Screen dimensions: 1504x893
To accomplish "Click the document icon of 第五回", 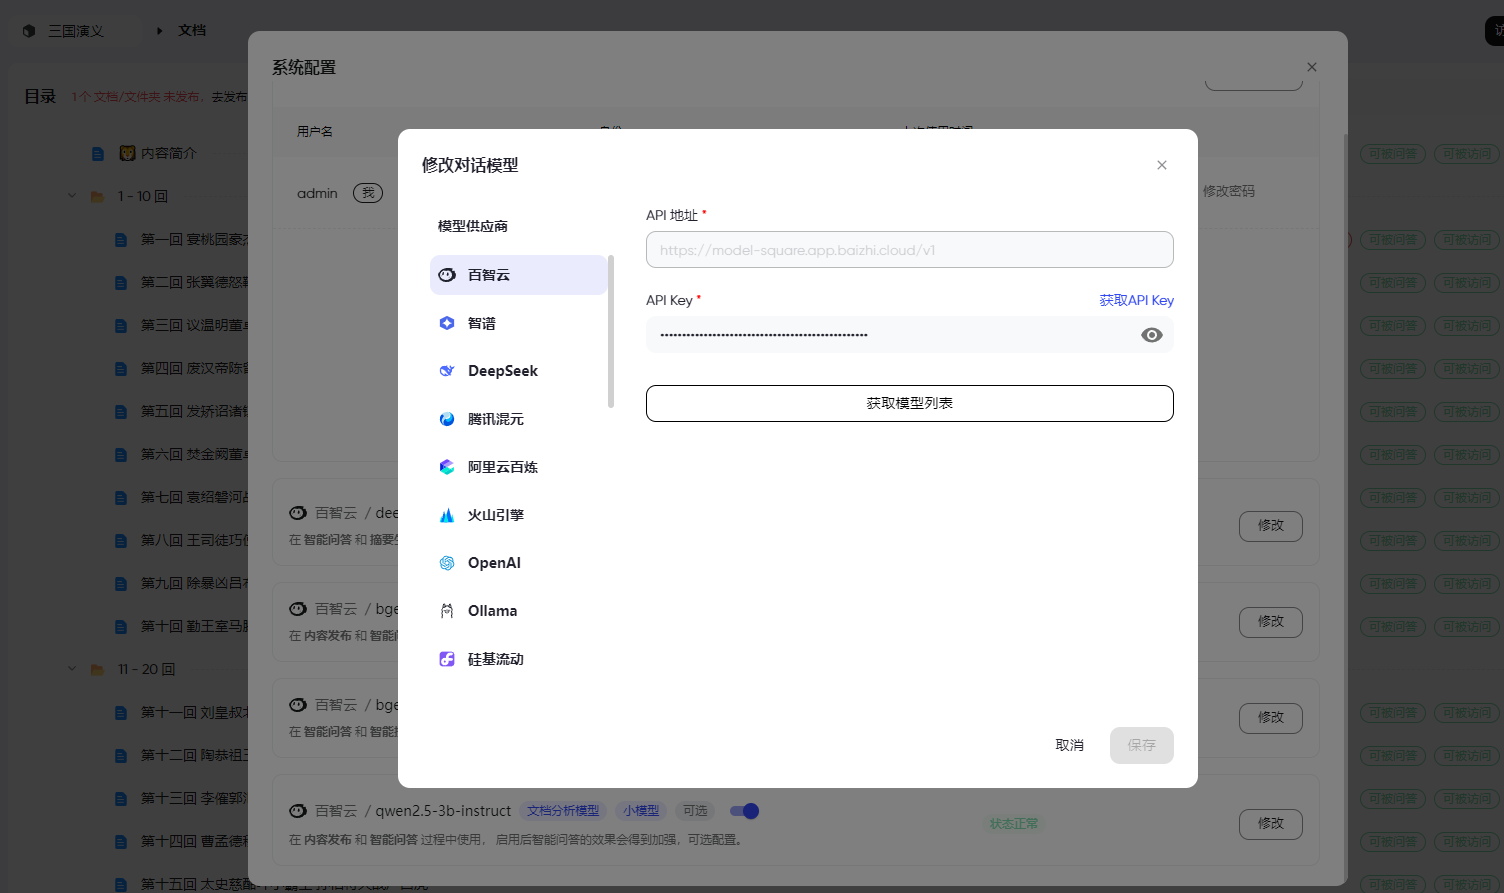I will (x=121, y=412).
